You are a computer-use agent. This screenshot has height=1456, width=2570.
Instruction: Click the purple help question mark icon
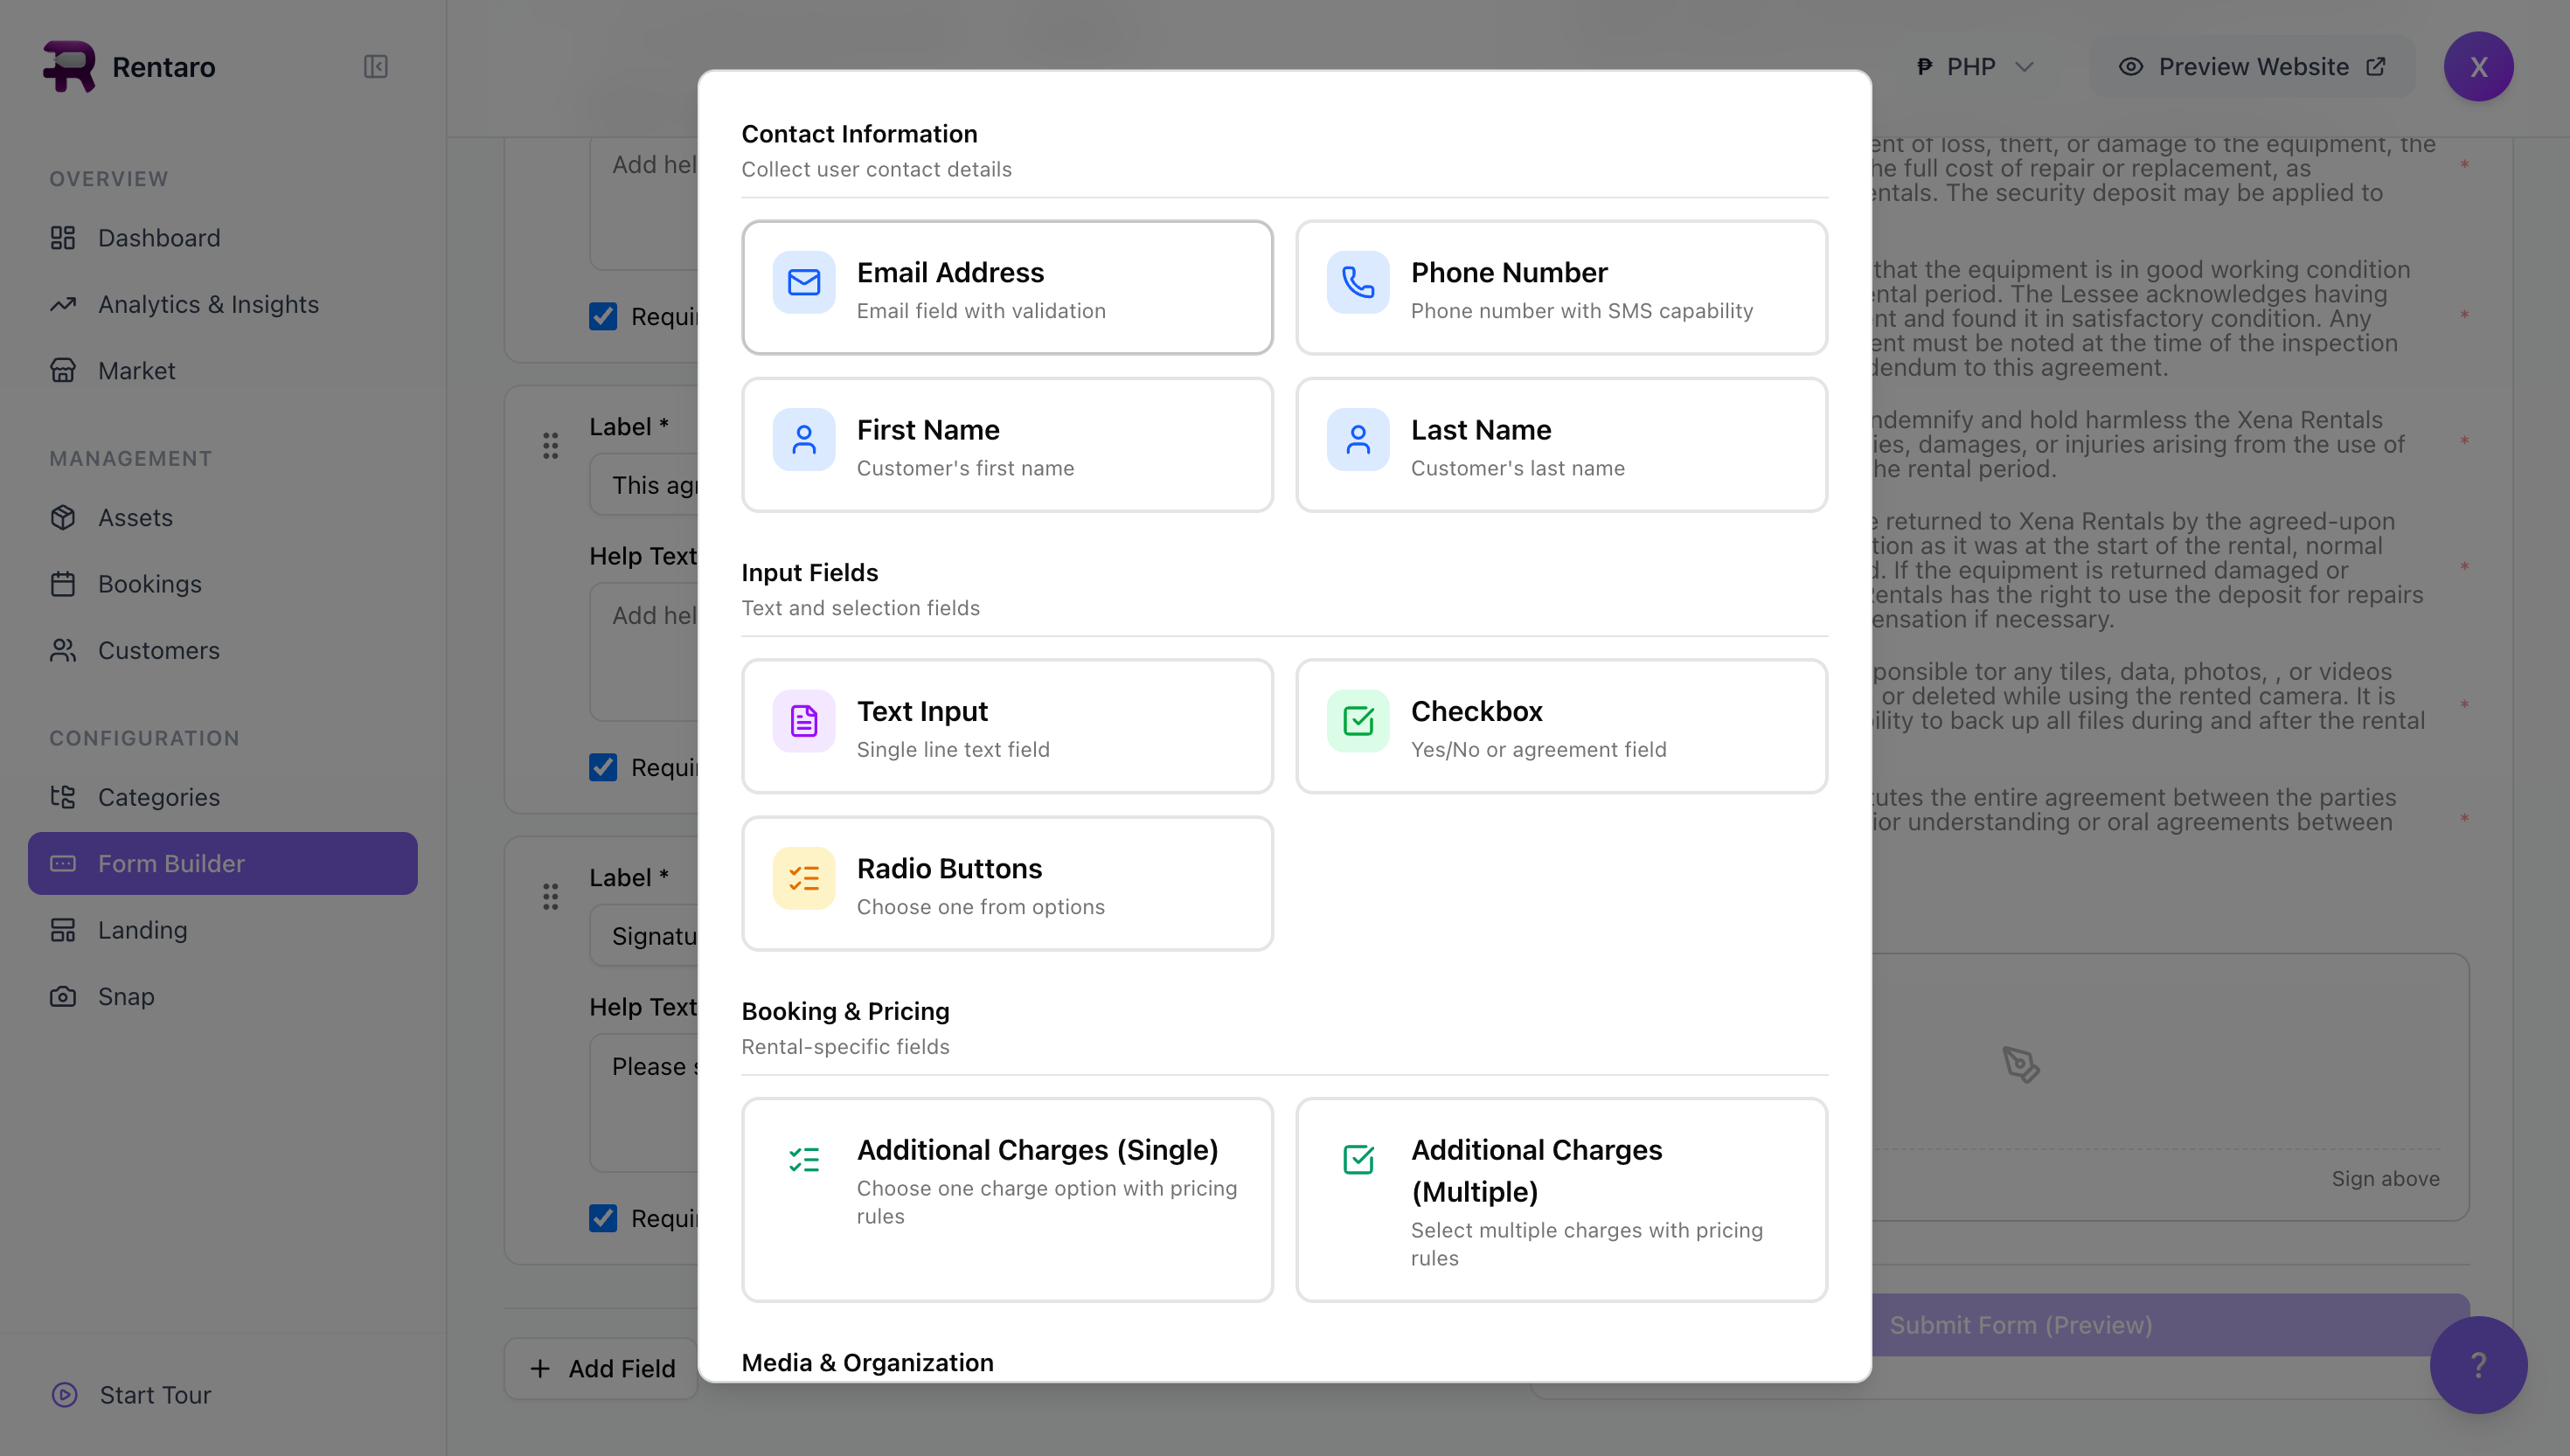click(x=2477, y=1364)
